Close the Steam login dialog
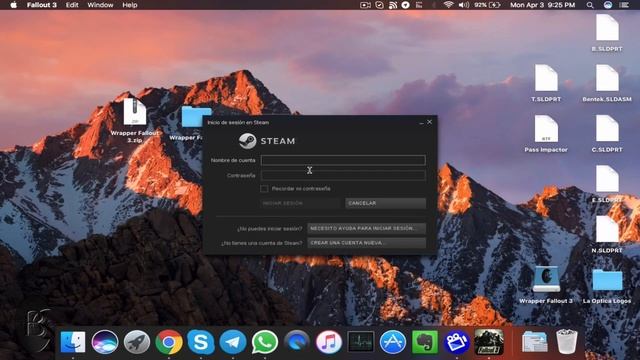640x360 pixels. tap(429, 122)
